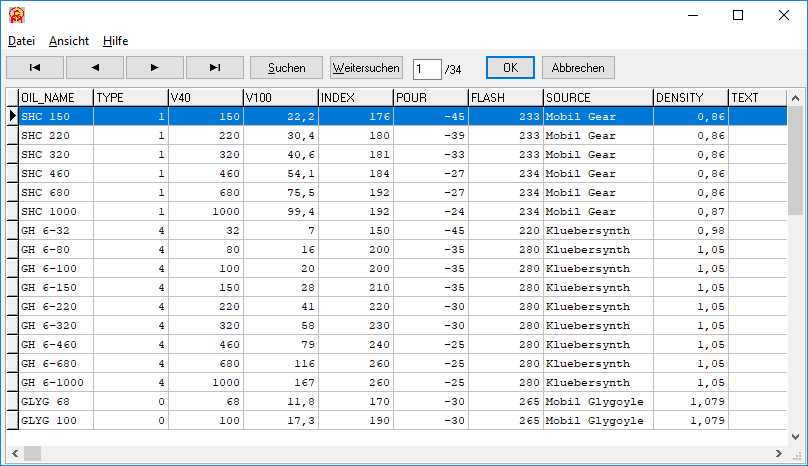The image size is (808, 466).
Task: Click the DENSITY column header
Action: [690, 98]
